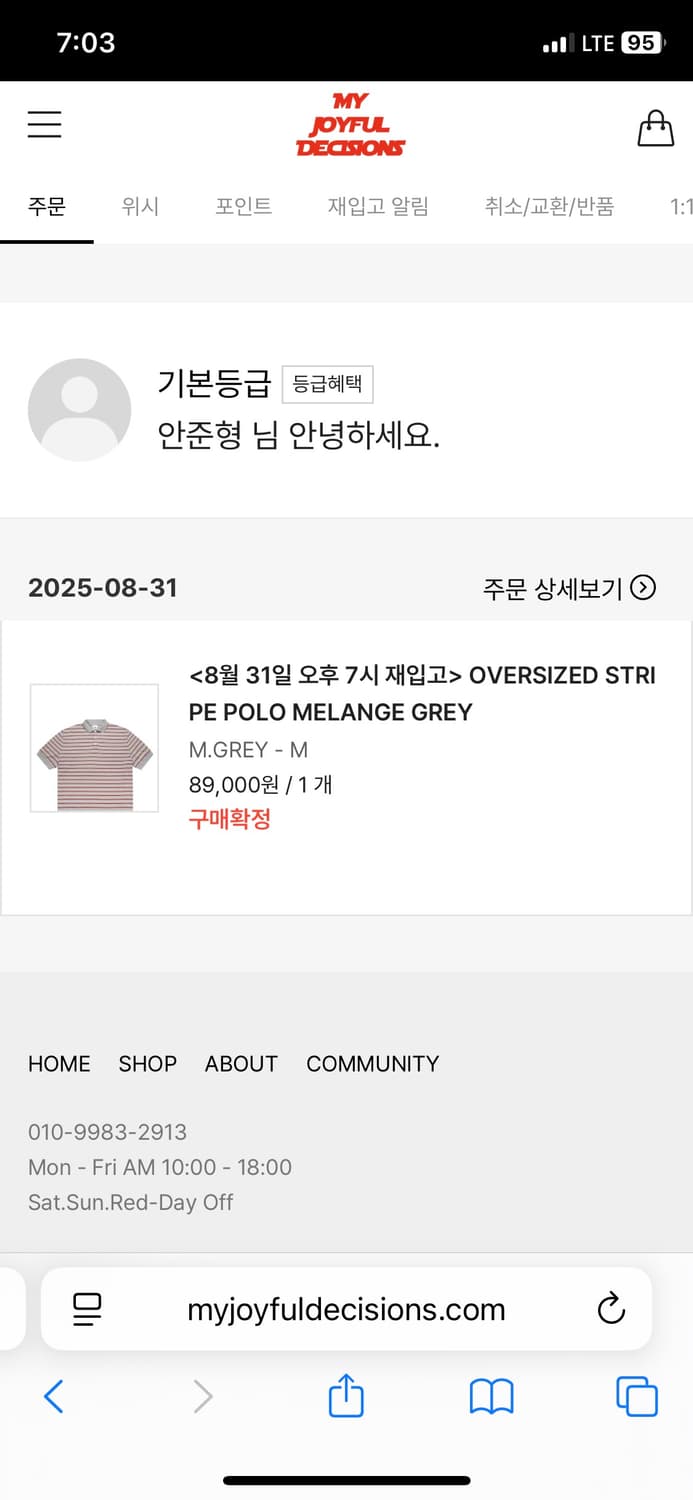Image resolution: width=693 pixels, height=1500 pixels.
Task: Open the SHOP footer link
Action: click(x=147, y=1064)
